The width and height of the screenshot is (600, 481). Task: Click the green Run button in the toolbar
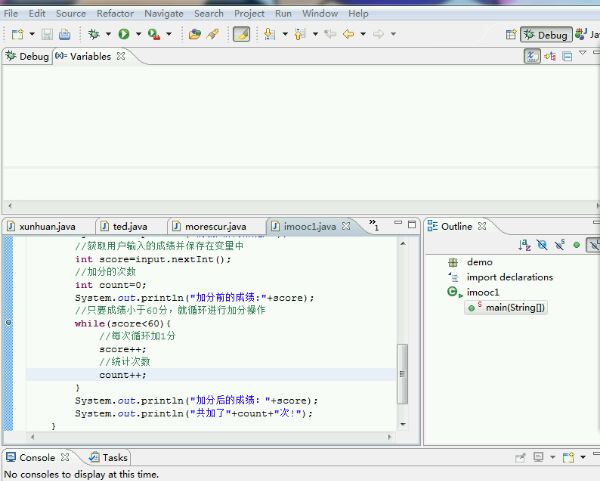124,34
